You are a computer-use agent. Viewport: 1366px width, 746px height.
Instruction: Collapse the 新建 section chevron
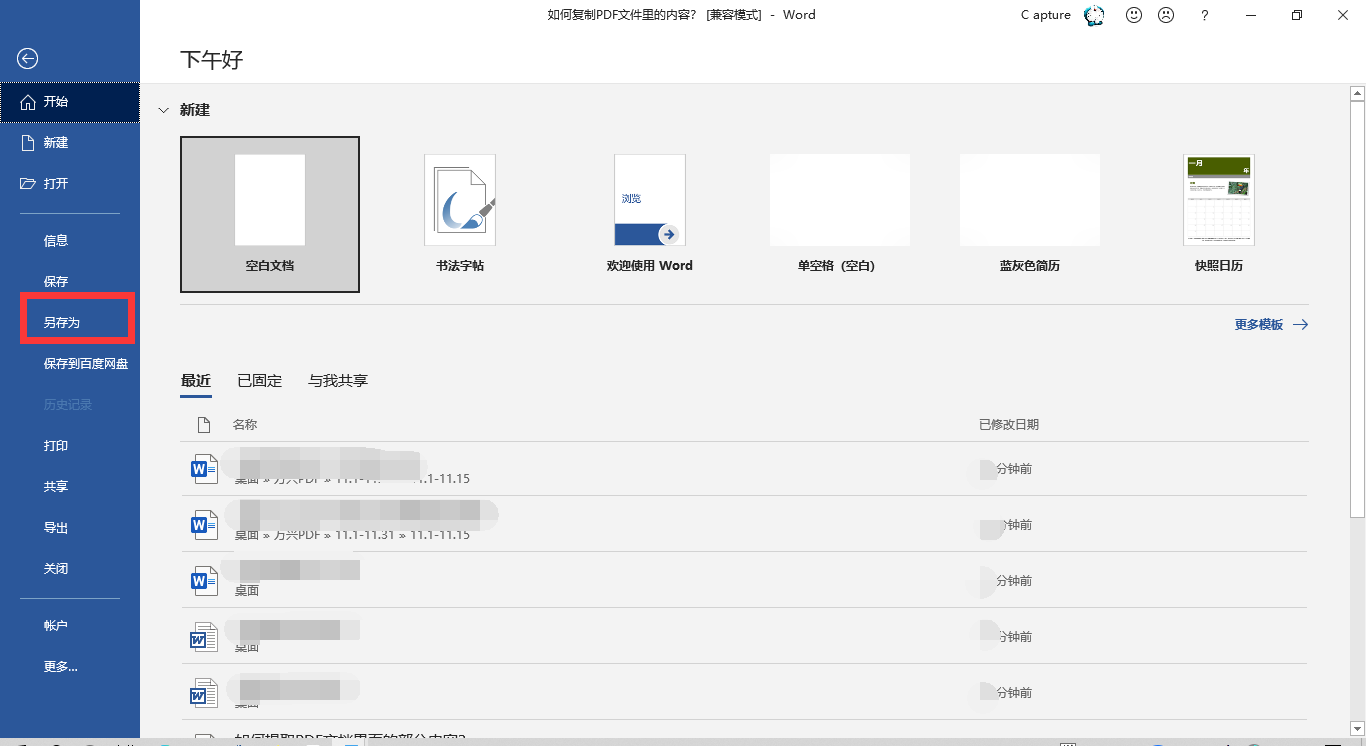[163, 110]
